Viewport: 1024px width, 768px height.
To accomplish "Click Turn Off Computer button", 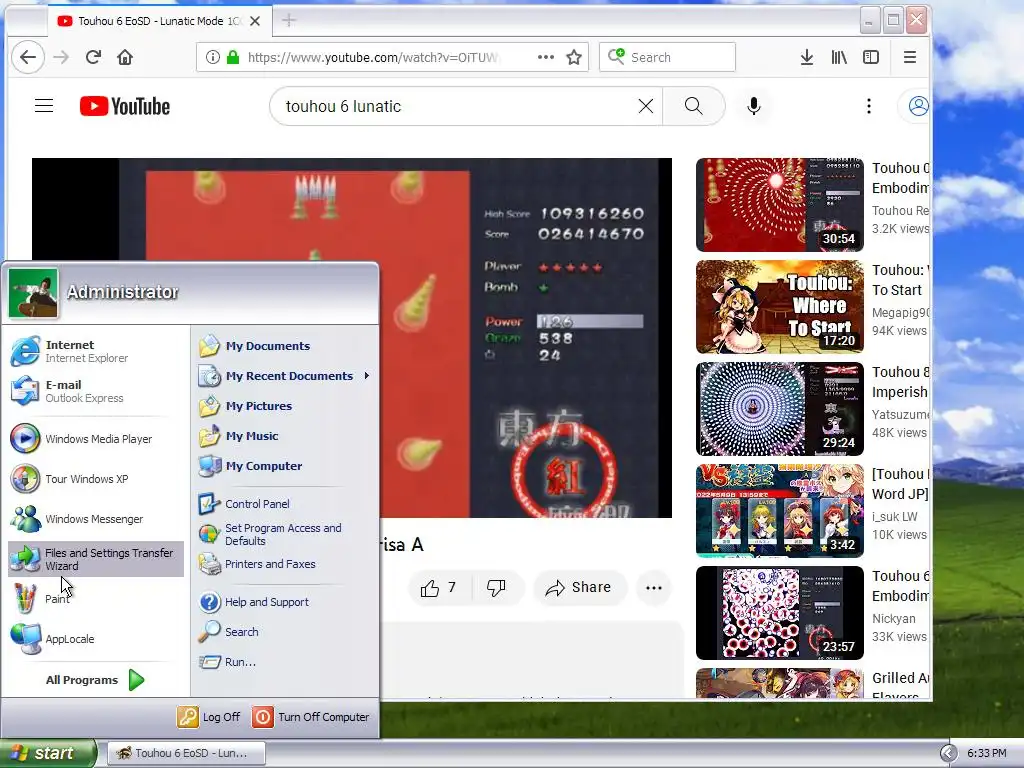I will pyautogui.click(x=311, y=717).
